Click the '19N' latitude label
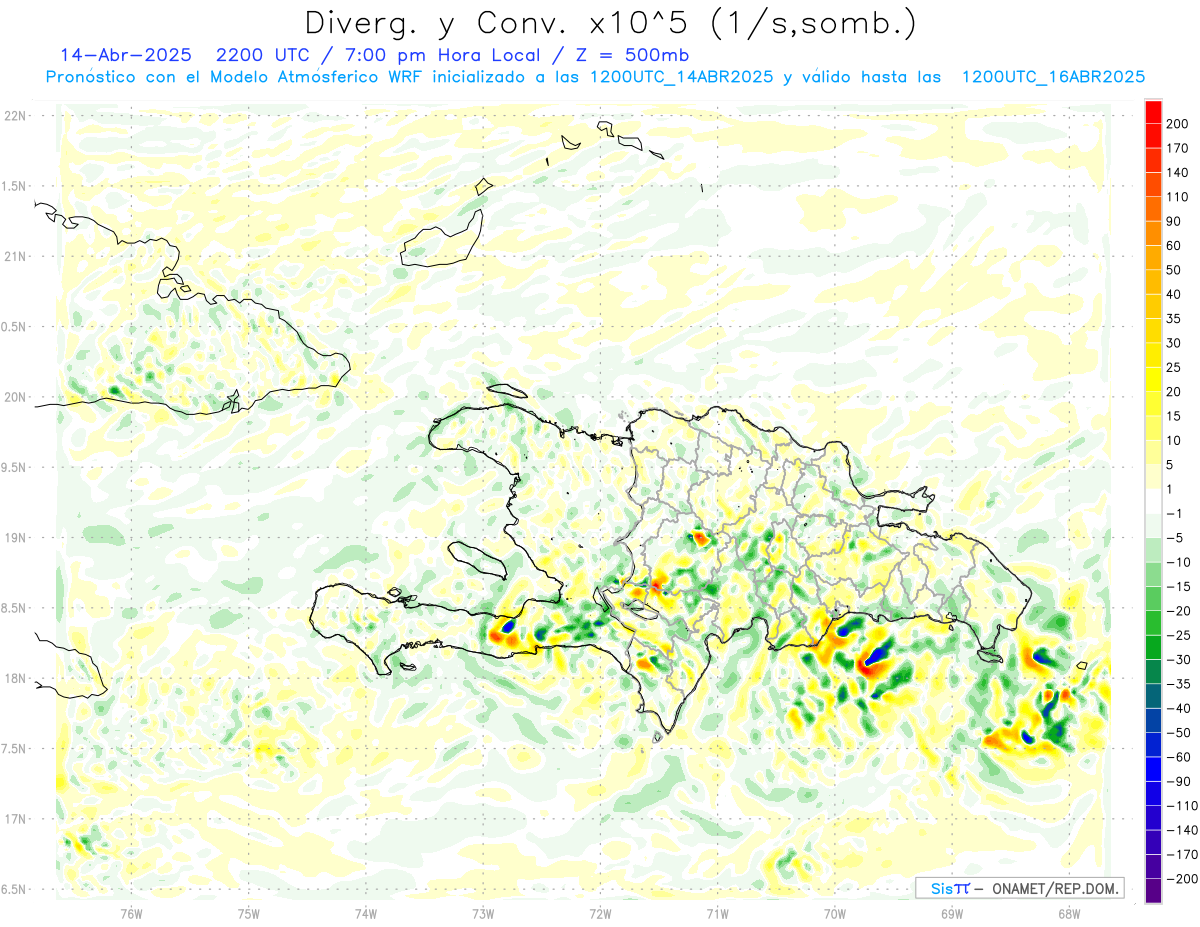 click(x=14, y=537)
